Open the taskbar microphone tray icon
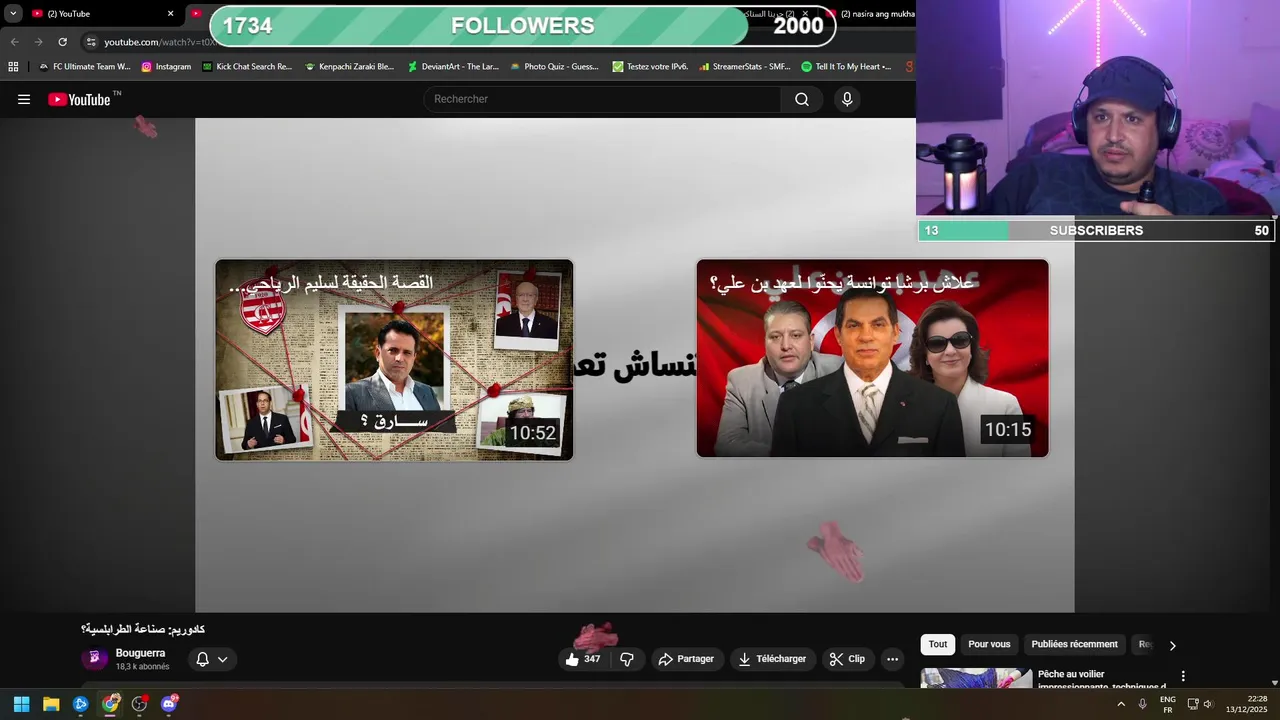The width and height of the screenshot is (1280, 720). 1142,704
